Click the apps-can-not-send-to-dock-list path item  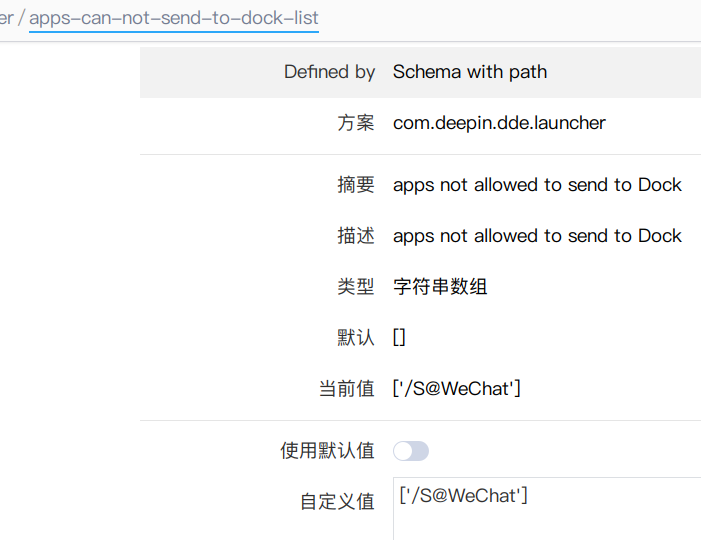pyautogui.click(x=173, y=18)
